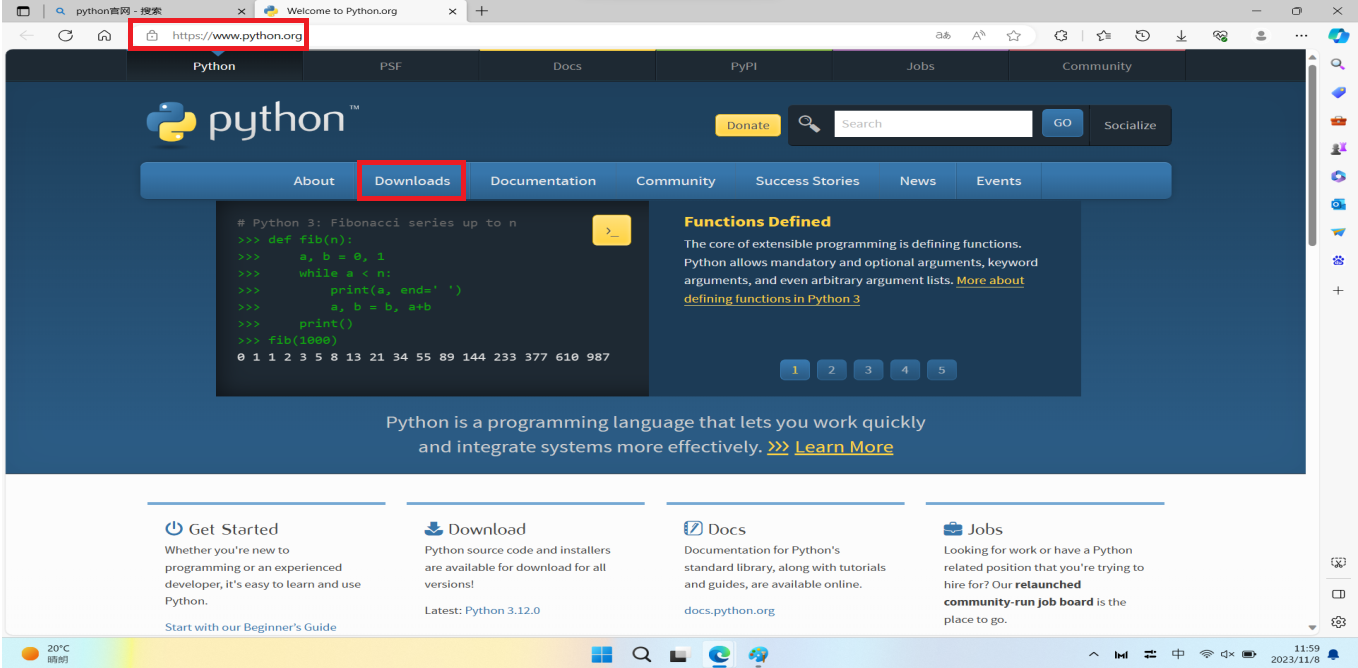Open News menu in main nav

(x=918, y=181)
